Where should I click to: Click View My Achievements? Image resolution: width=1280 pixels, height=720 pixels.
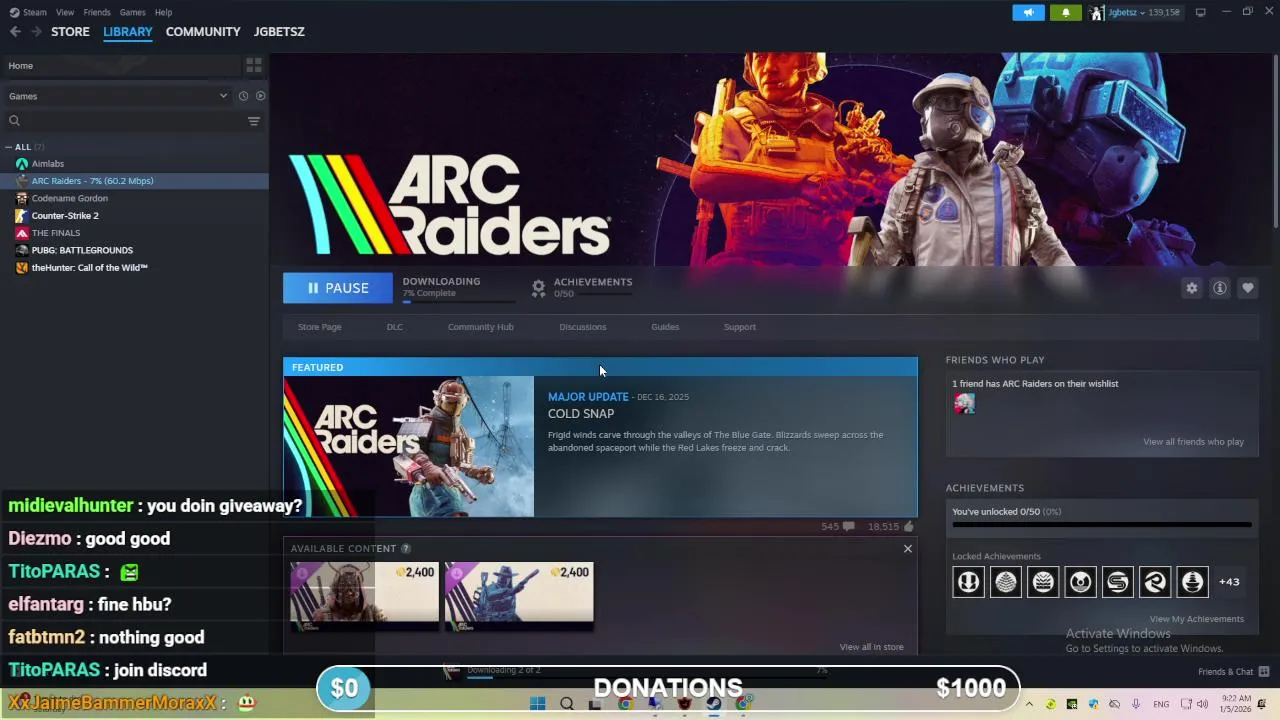1196,619
